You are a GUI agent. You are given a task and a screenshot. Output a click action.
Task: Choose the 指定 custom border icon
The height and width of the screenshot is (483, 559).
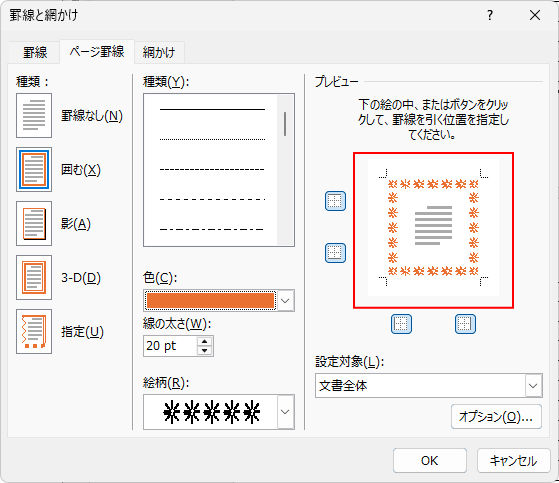pyautogui.click(x=34, y=332)
